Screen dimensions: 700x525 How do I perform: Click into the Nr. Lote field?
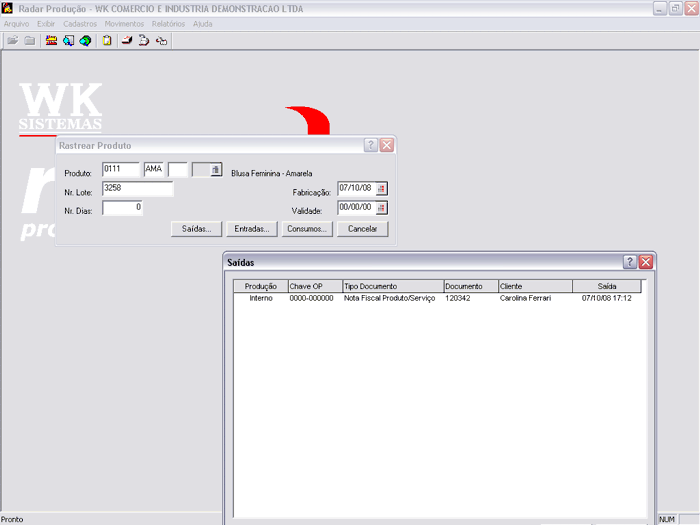[137, 189]
